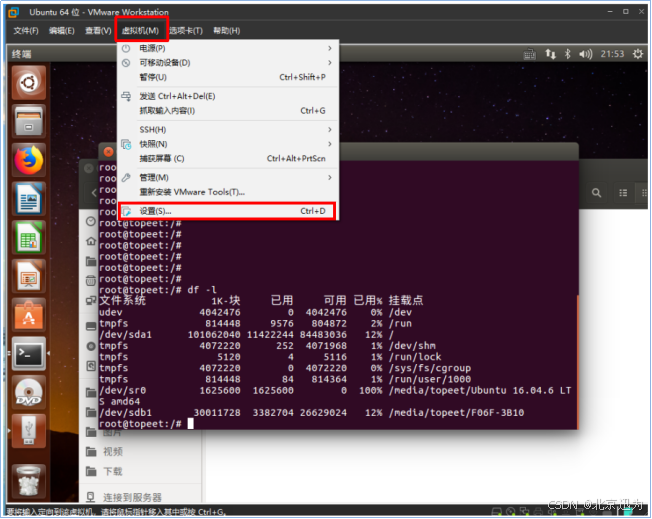Click the terminal scrollbar on the right
Image resolution: width=652 pixels, height=519 pixels.
[x=577, y=362]
